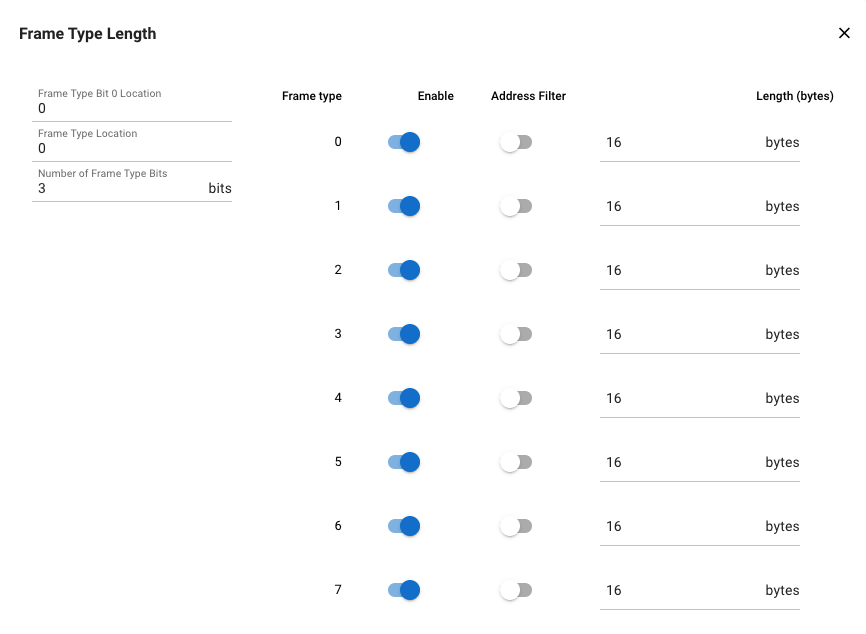Screen dimensions: 866x634
Task: Toggle Enable switch for frame type 2
Action: [404, 270]
